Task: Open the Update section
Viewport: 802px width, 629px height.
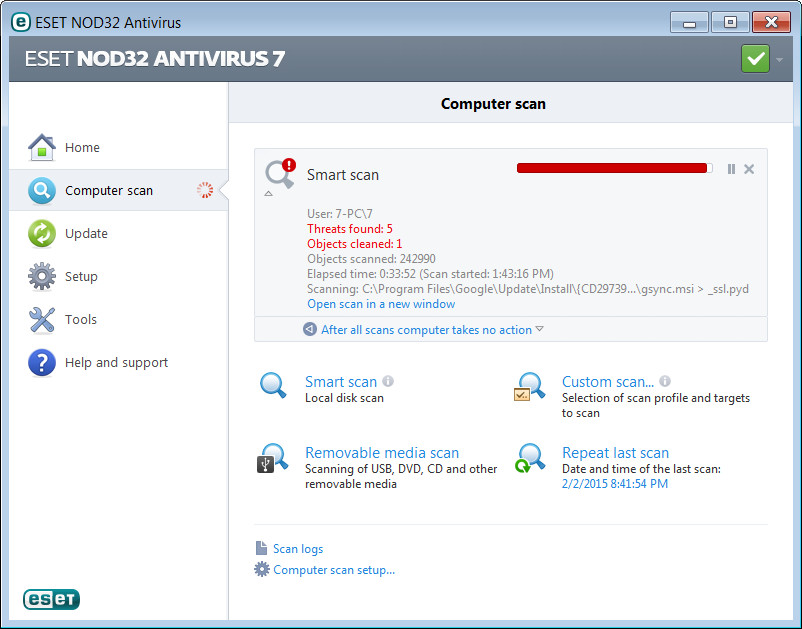Action: pyautogui.click(x=119, y=234)
